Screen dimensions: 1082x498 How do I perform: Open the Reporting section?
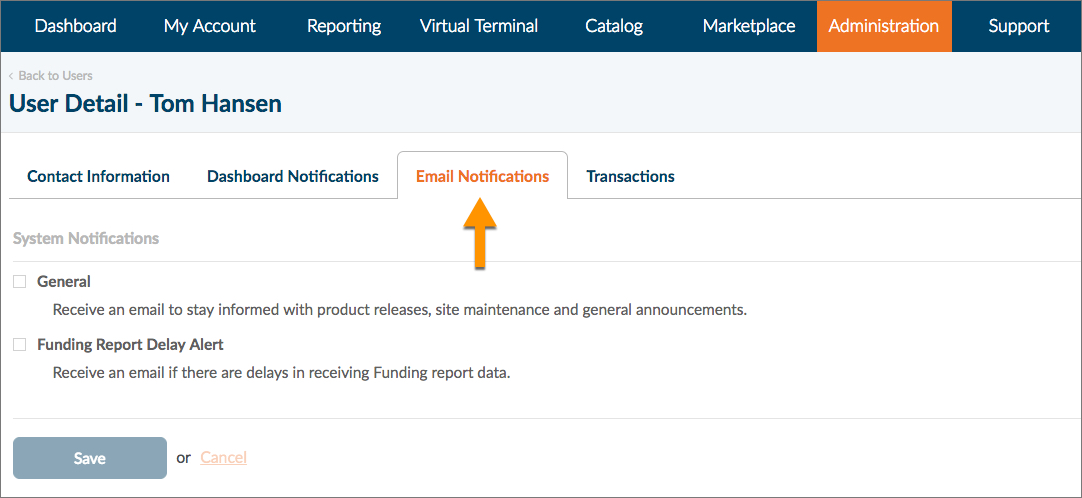344,26
